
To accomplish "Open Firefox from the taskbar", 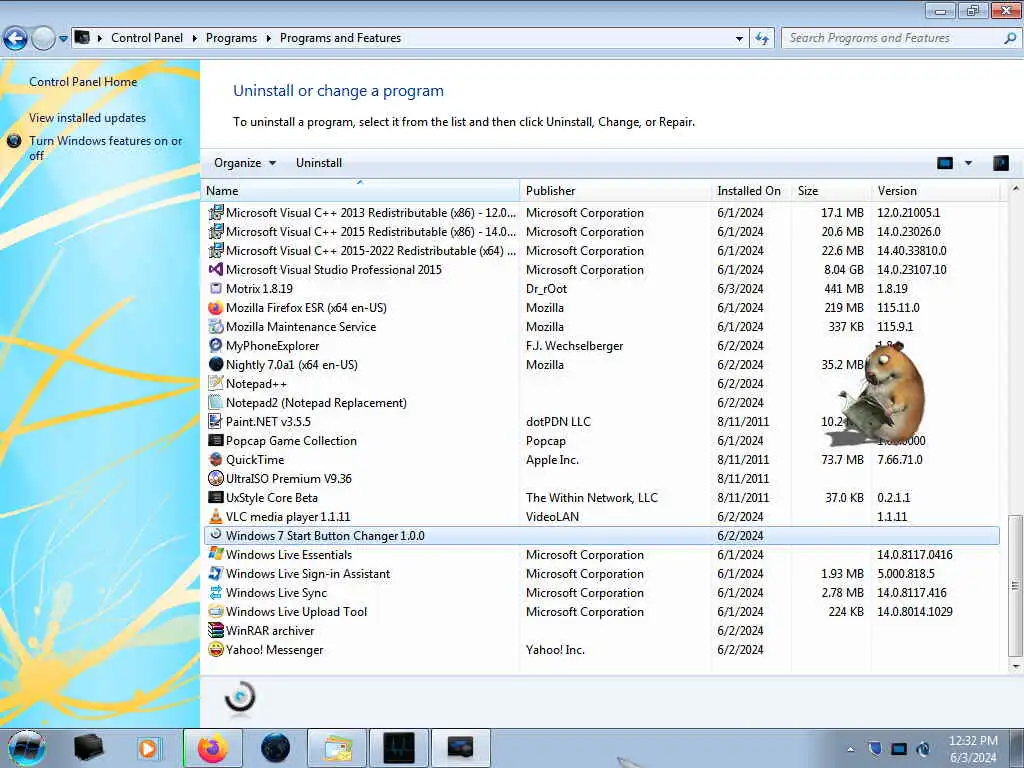I will click(212, 748).
